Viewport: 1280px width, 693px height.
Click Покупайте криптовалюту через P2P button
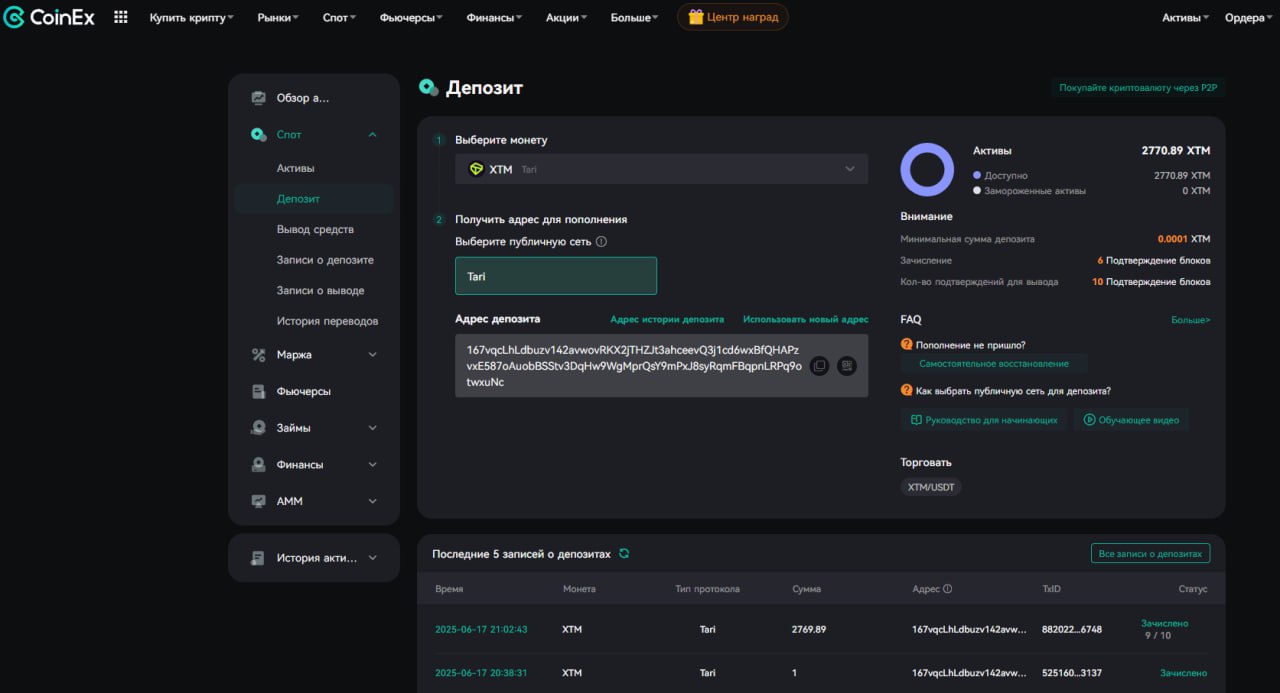click(x=1138, y=88)
